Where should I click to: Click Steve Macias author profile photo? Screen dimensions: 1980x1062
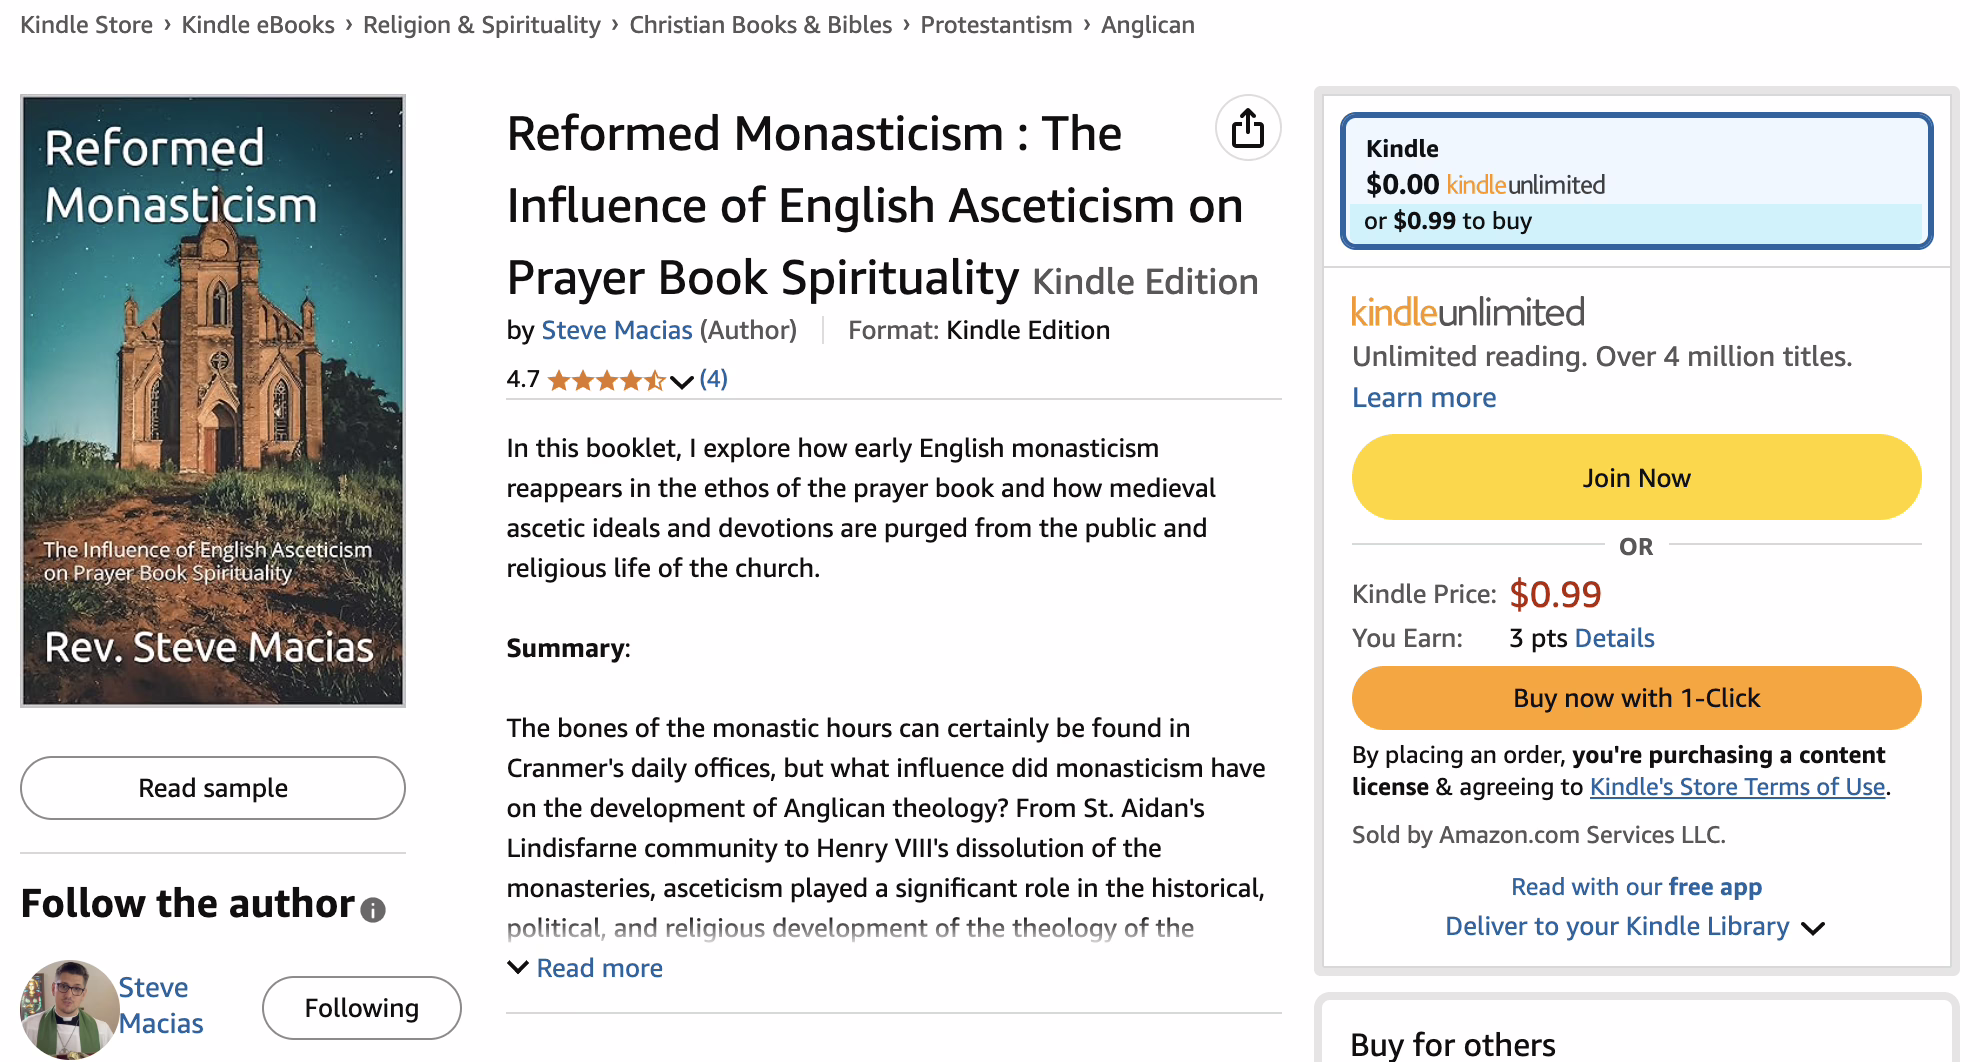pos(69,1009)
